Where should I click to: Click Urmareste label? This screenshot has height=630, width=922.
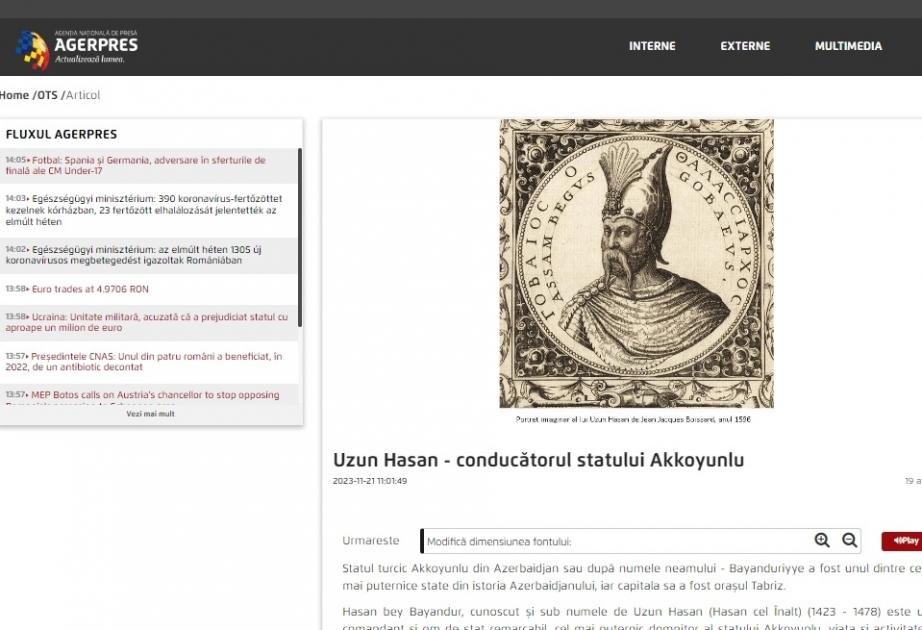[x=370, y=541]
